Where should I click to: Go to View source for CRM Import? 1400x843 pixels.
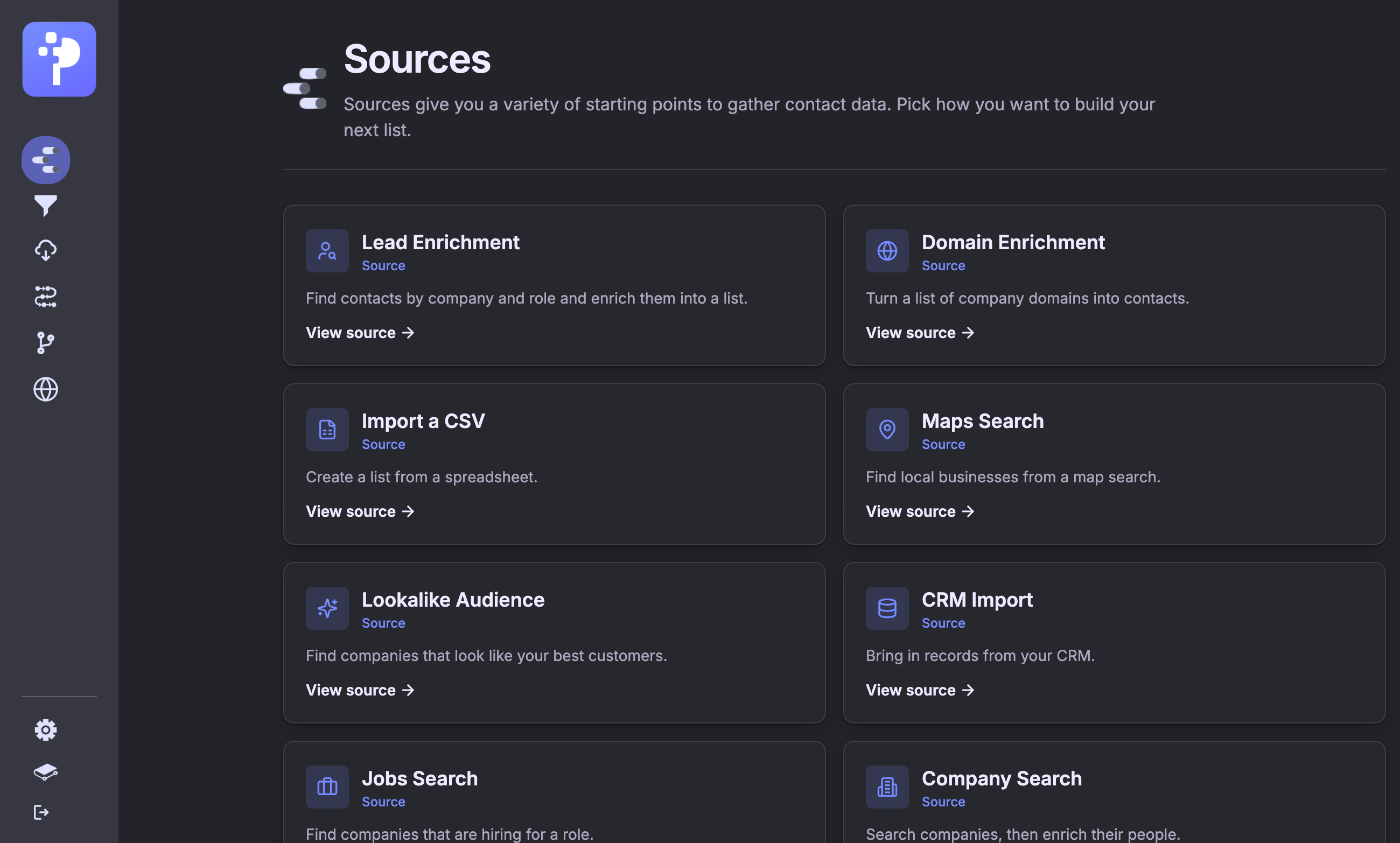(x=920, y=690)
